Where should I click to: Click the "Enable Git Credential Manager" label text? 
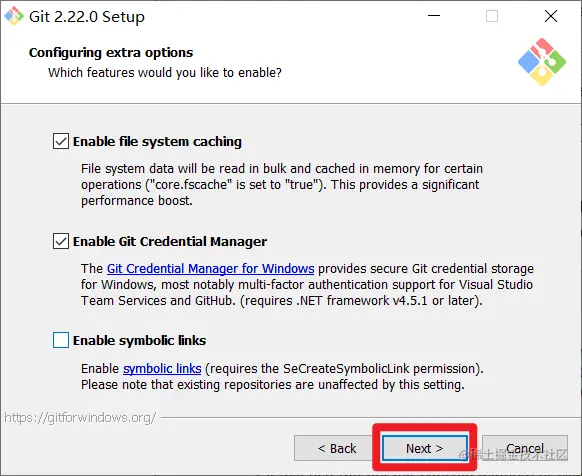[x=170, y=241]
